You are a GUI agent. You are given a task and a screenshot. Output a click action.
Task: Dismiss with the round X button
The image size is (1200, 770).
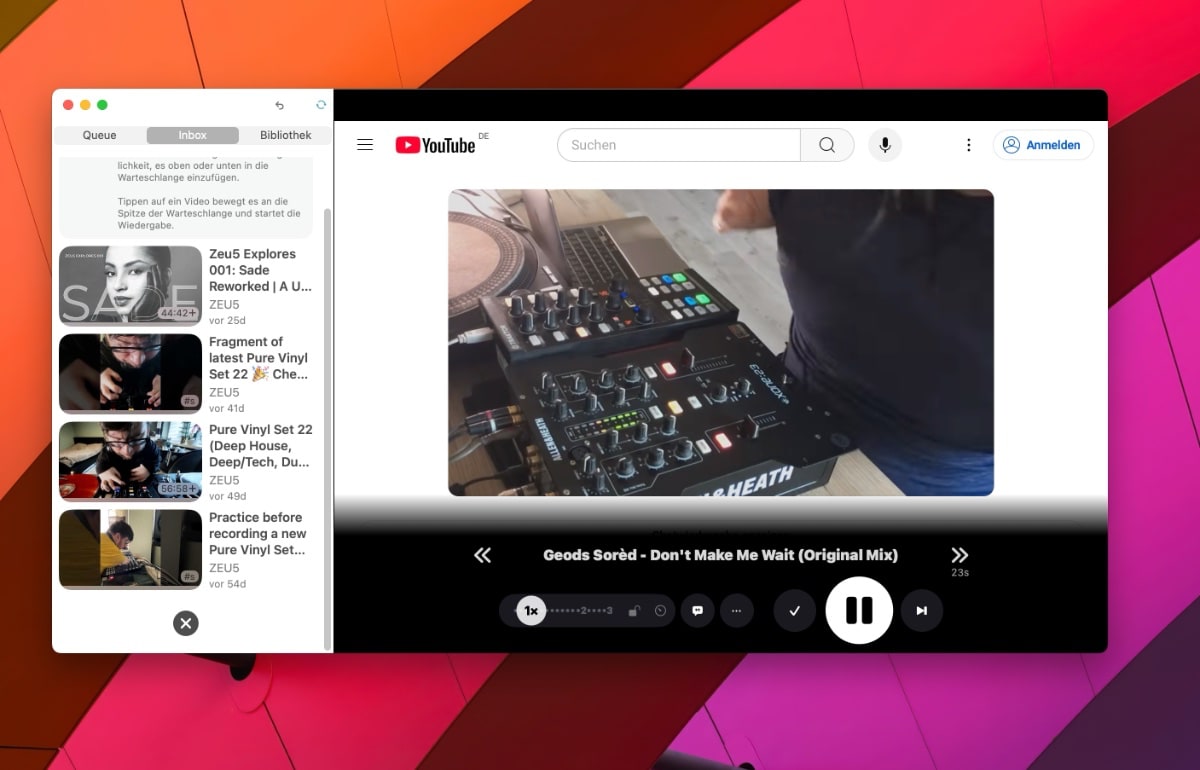pos(186,623)
